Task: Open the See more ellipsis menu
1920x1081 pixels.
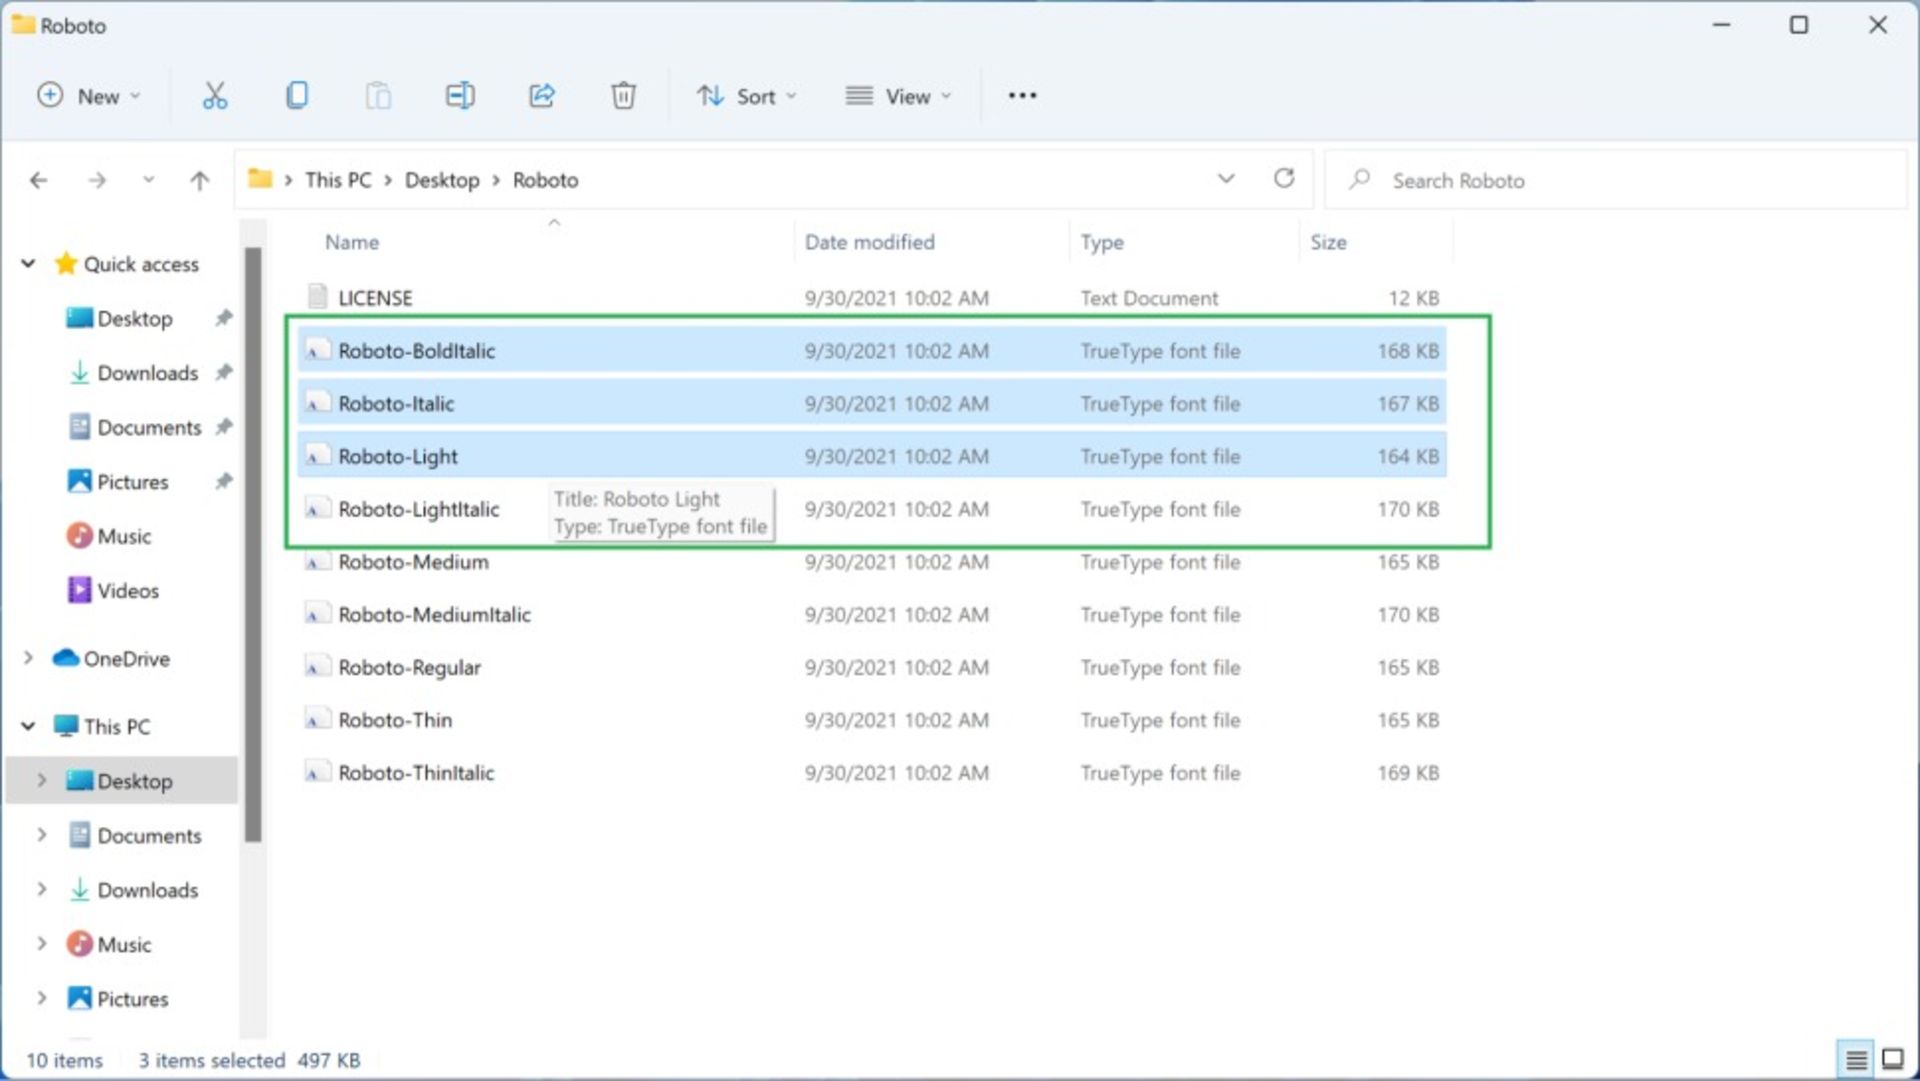Action: [x=1022, y=96]
